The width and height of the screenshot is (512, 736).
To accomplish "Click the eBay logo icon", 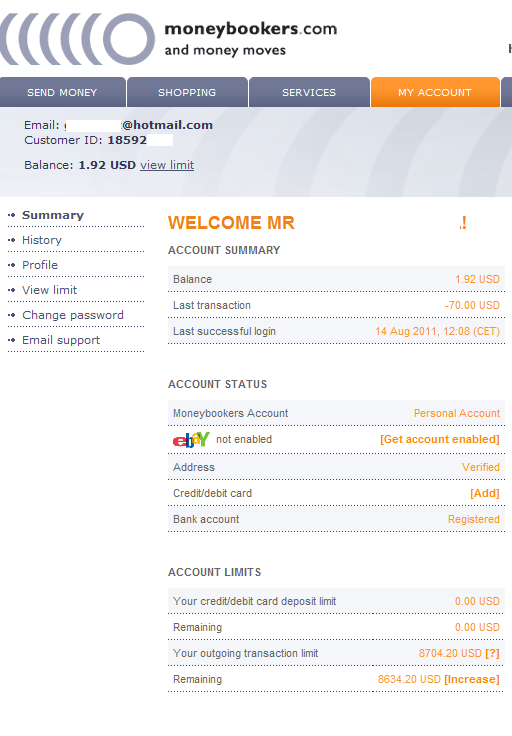I will [191, 440].
